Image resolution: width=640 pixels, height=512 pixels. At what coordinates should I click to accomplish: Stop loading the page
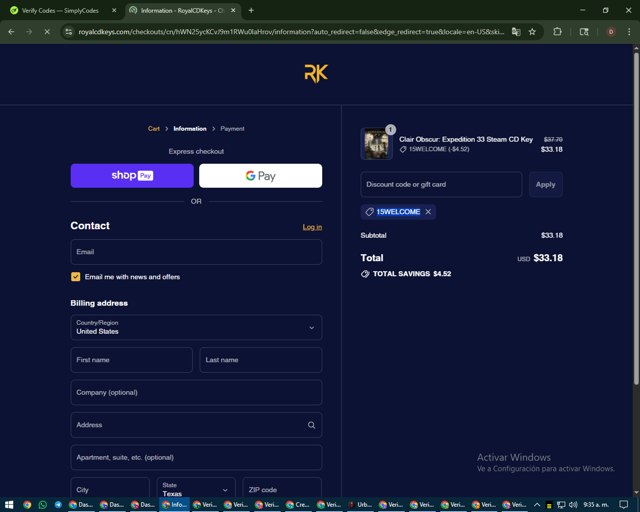47,31
